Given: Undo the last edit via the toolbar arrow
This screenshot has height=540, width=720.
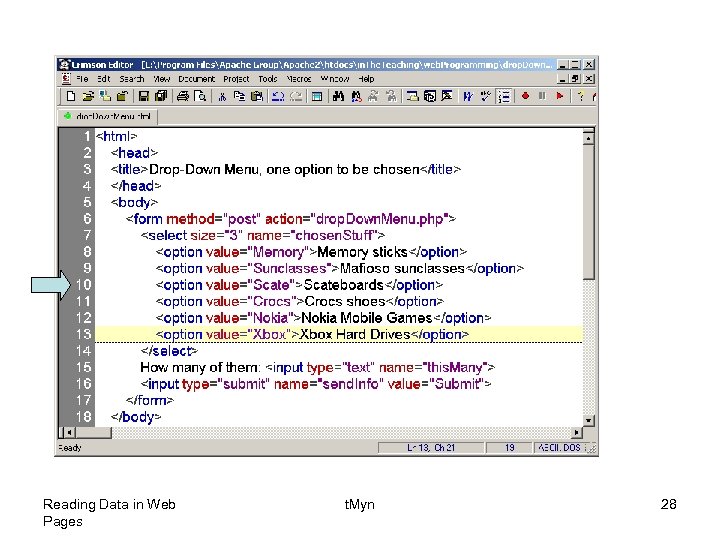Looking at the screenshot, I should [278, 96].
